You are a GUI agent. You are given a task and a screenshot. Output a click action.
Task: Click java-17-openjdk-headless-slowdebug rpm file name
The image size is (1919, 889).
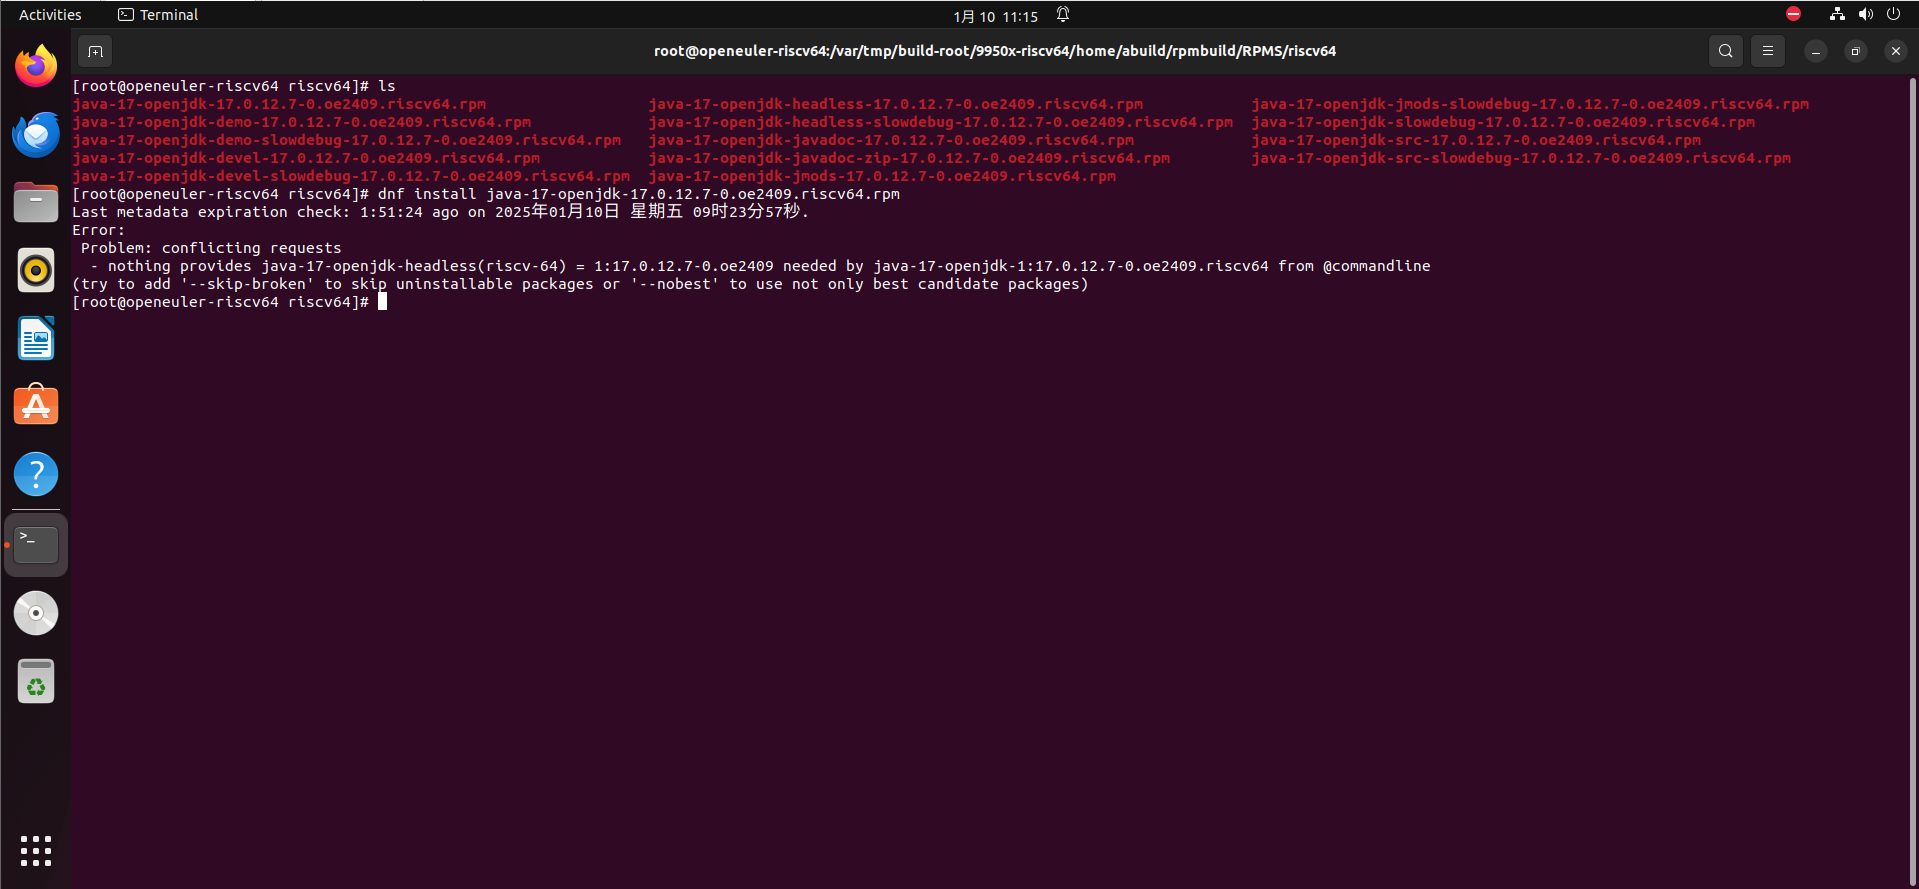click(x=941, y=122)
